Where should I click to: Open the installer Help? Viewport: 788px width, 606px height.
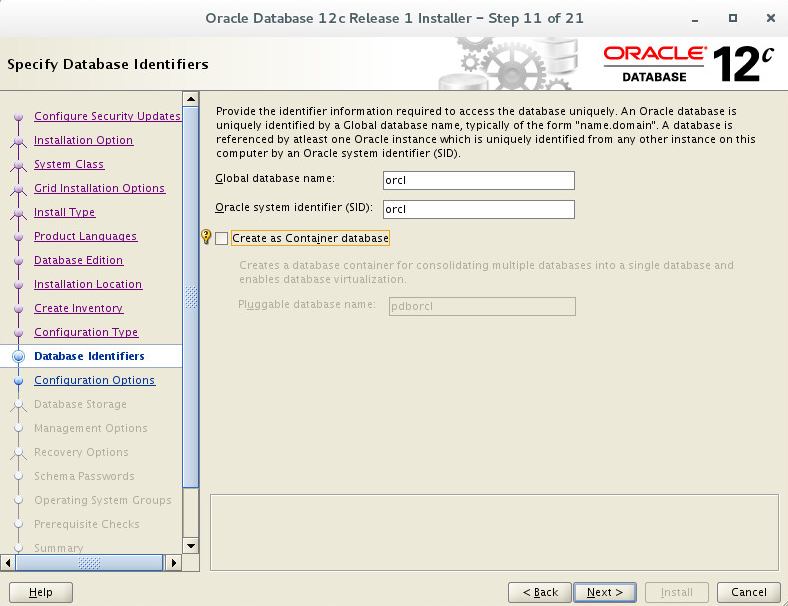click(x=41, y=592)
